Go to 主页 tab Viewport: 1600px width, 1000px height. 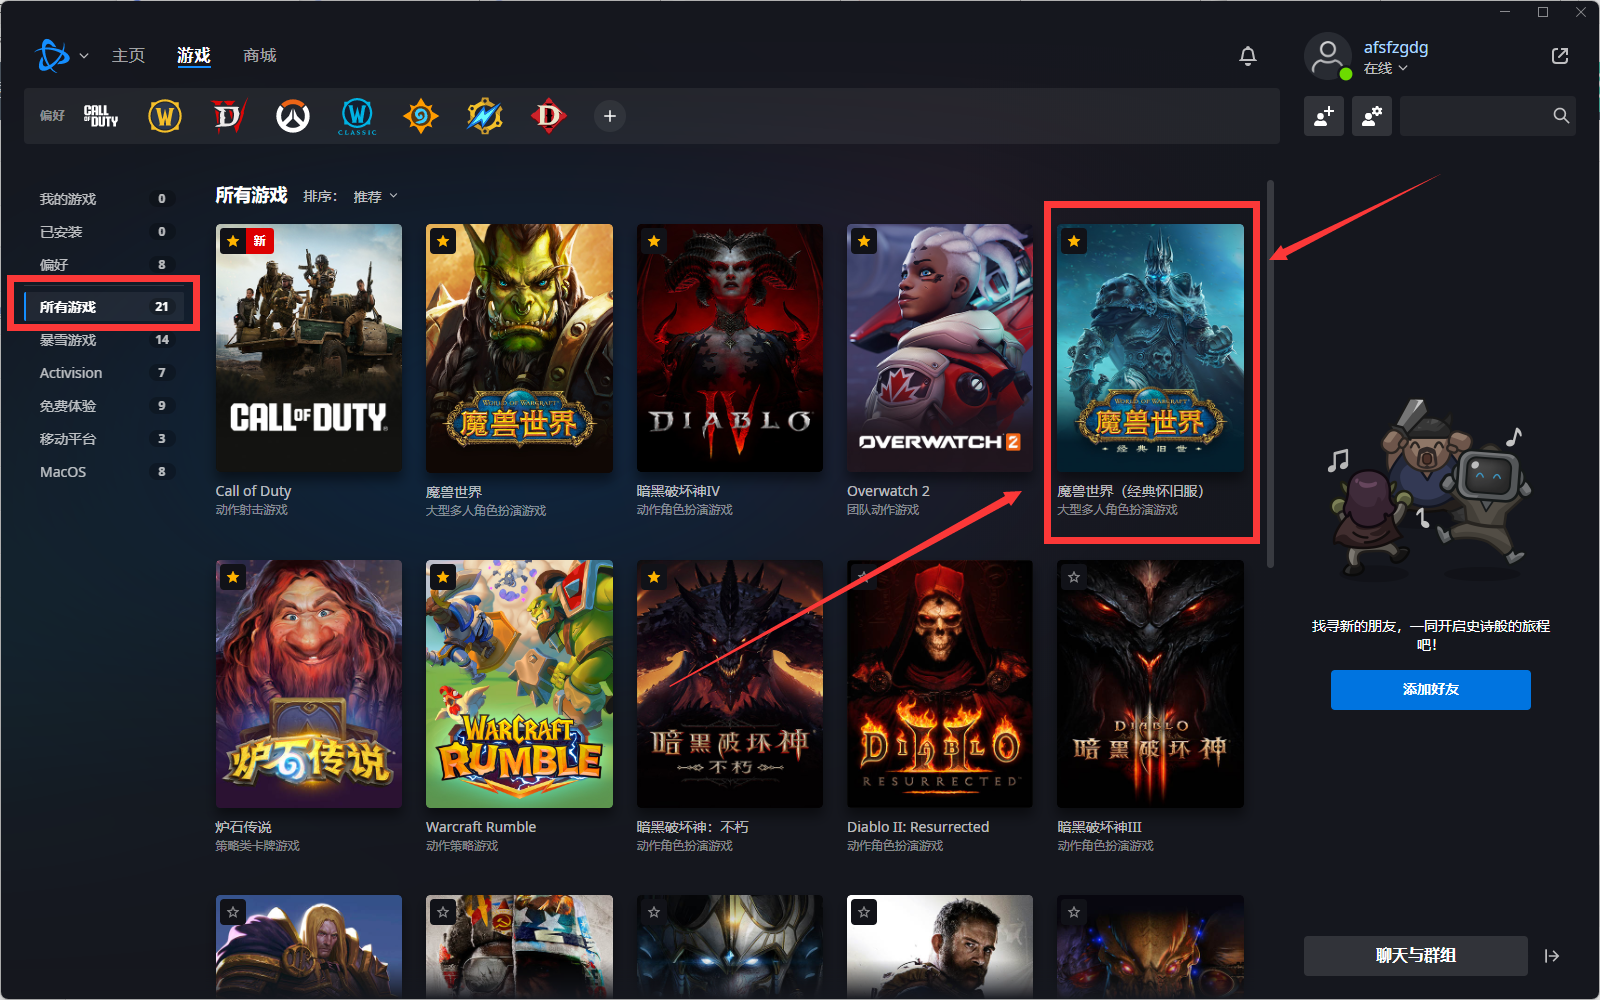tap(128, 56)
